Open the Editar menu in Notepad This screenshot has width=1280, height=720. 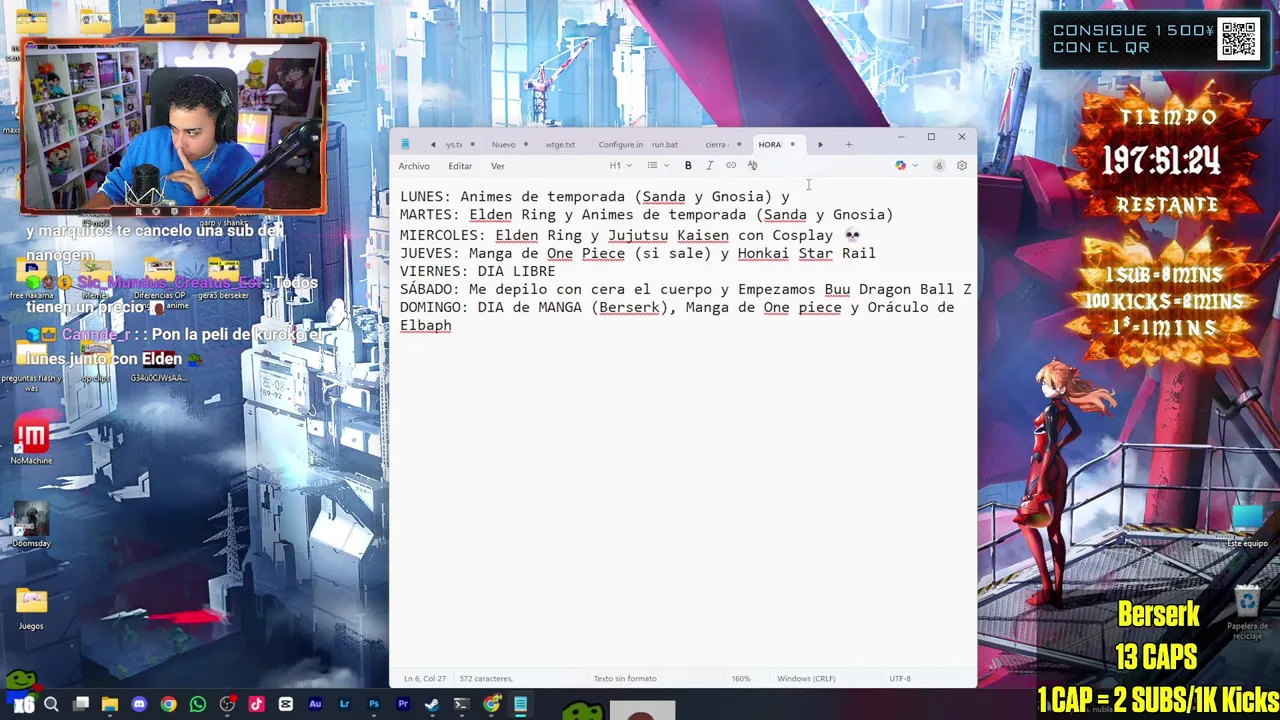[460, 166]
